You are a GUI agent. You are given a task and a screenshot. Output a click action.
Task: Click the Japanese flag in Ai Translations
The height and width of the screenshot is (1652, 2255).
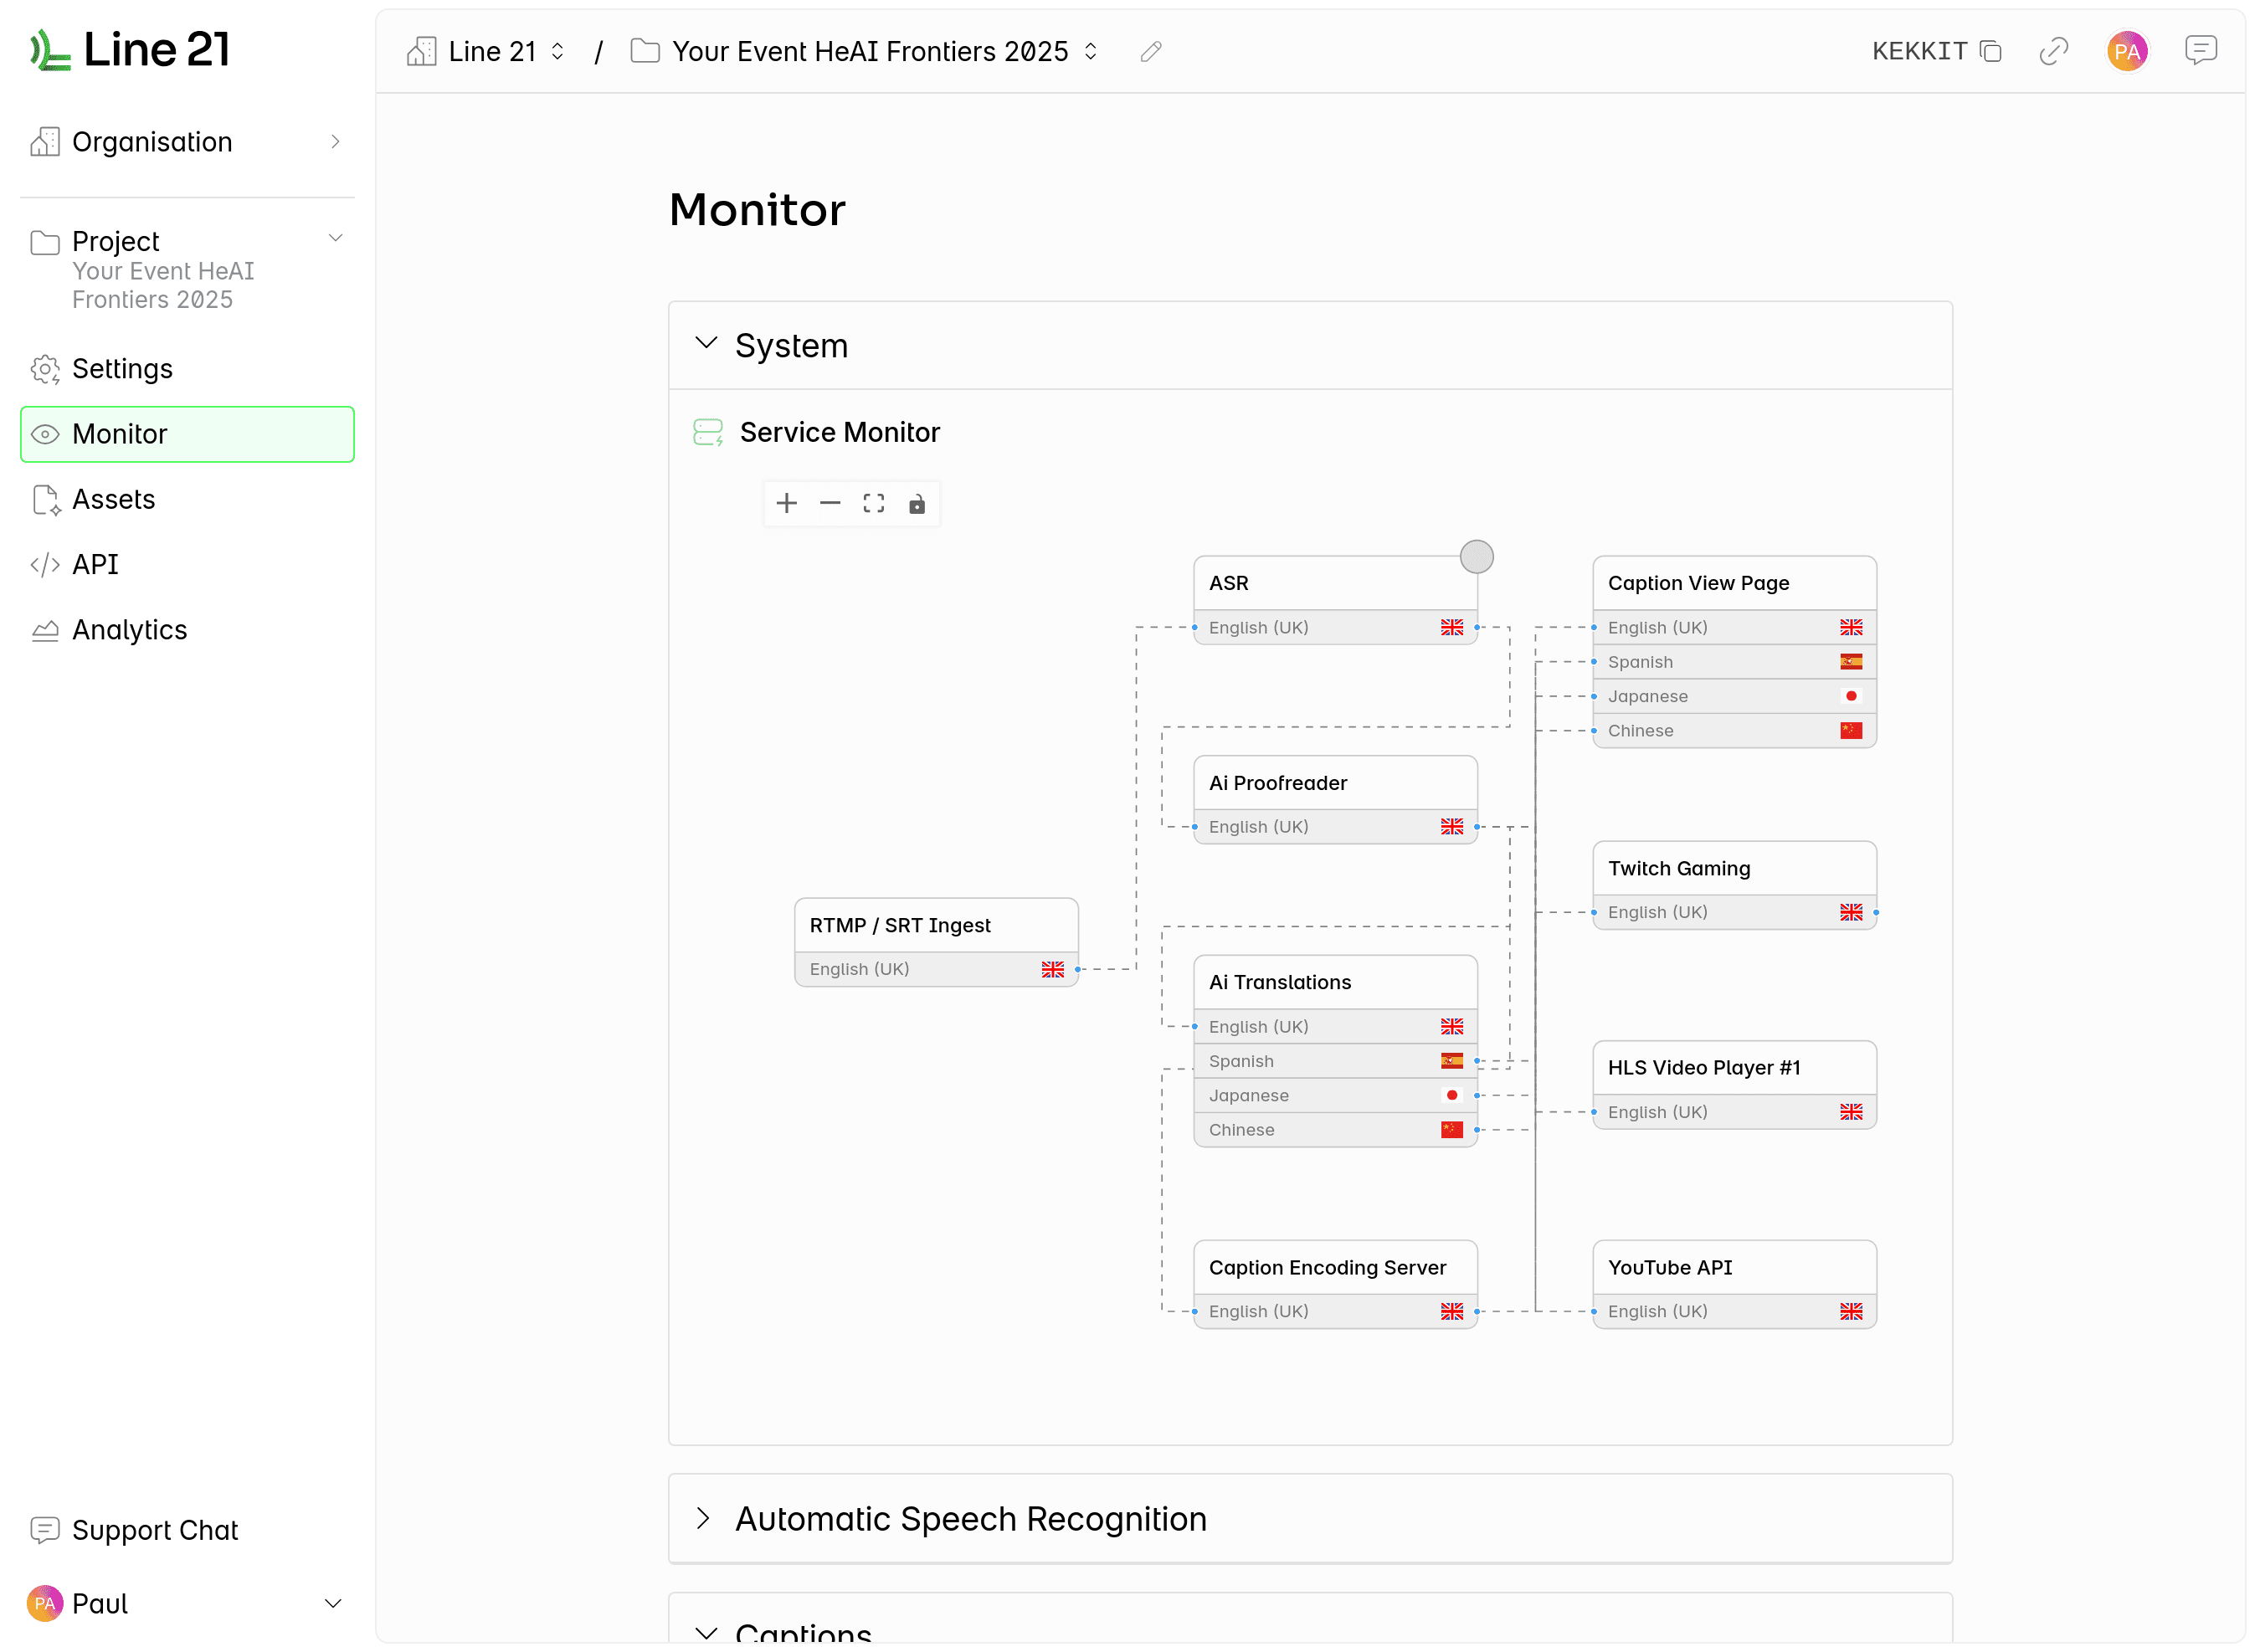[x=1451, y=1095]
